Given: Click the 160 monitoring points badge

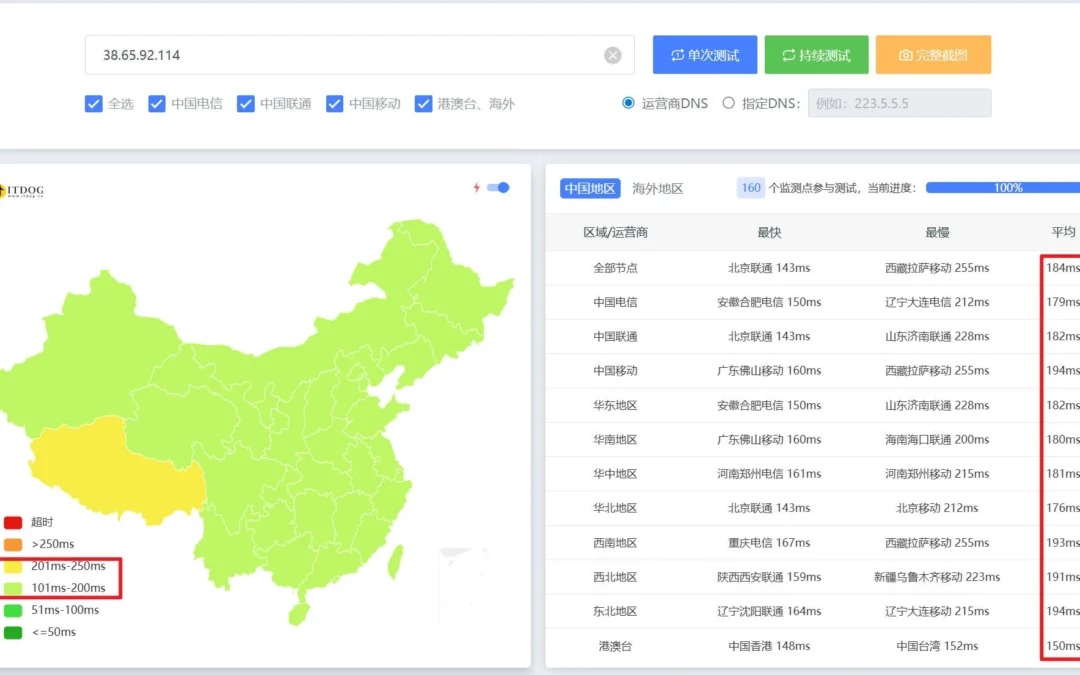Looking at the screenshot, I should coord(751,188).
